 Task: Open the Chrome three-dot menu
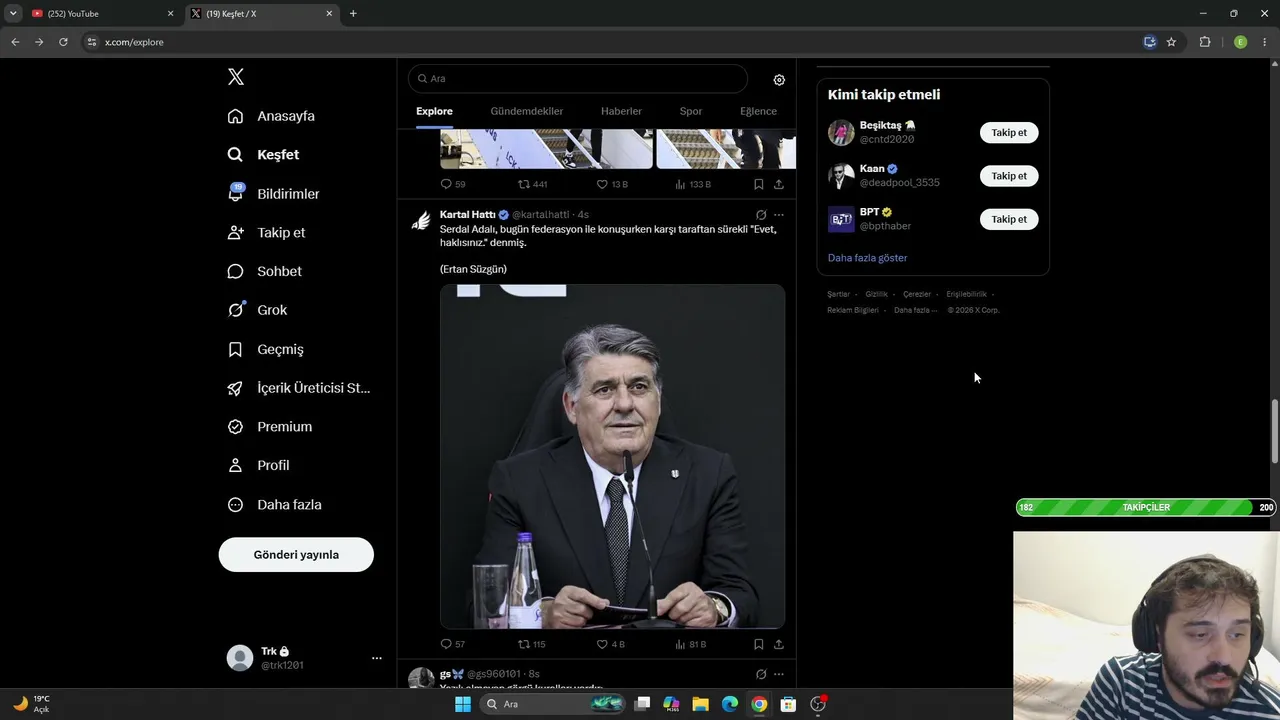tap(1264, 42)
